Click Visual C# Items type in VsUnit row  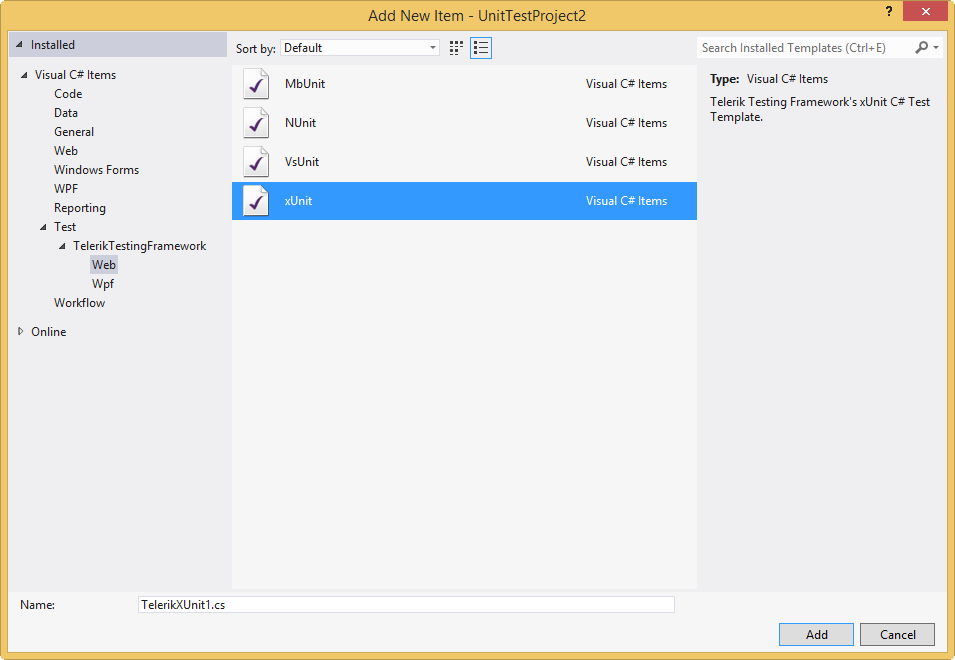(626, 162)
